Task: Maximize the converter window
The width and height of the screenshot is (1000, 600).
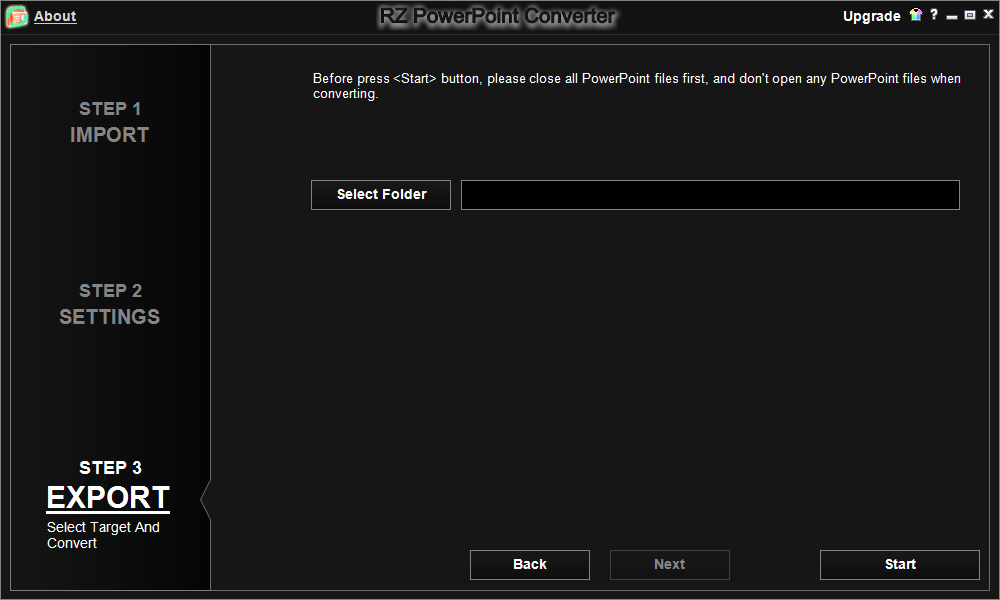Action: pos(969,15)
